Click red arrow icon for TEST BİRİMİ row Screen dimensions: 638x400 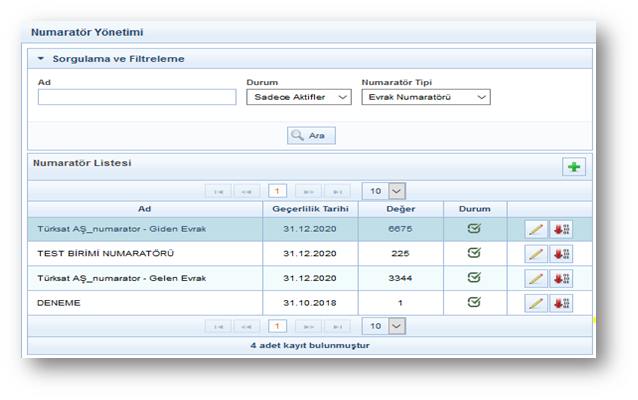pyautogui.click(x=562, y=254)
